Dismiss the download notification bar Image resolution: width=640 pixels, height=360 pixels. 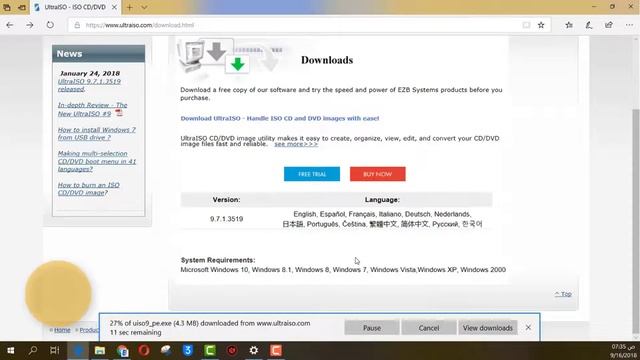[528, 327]
